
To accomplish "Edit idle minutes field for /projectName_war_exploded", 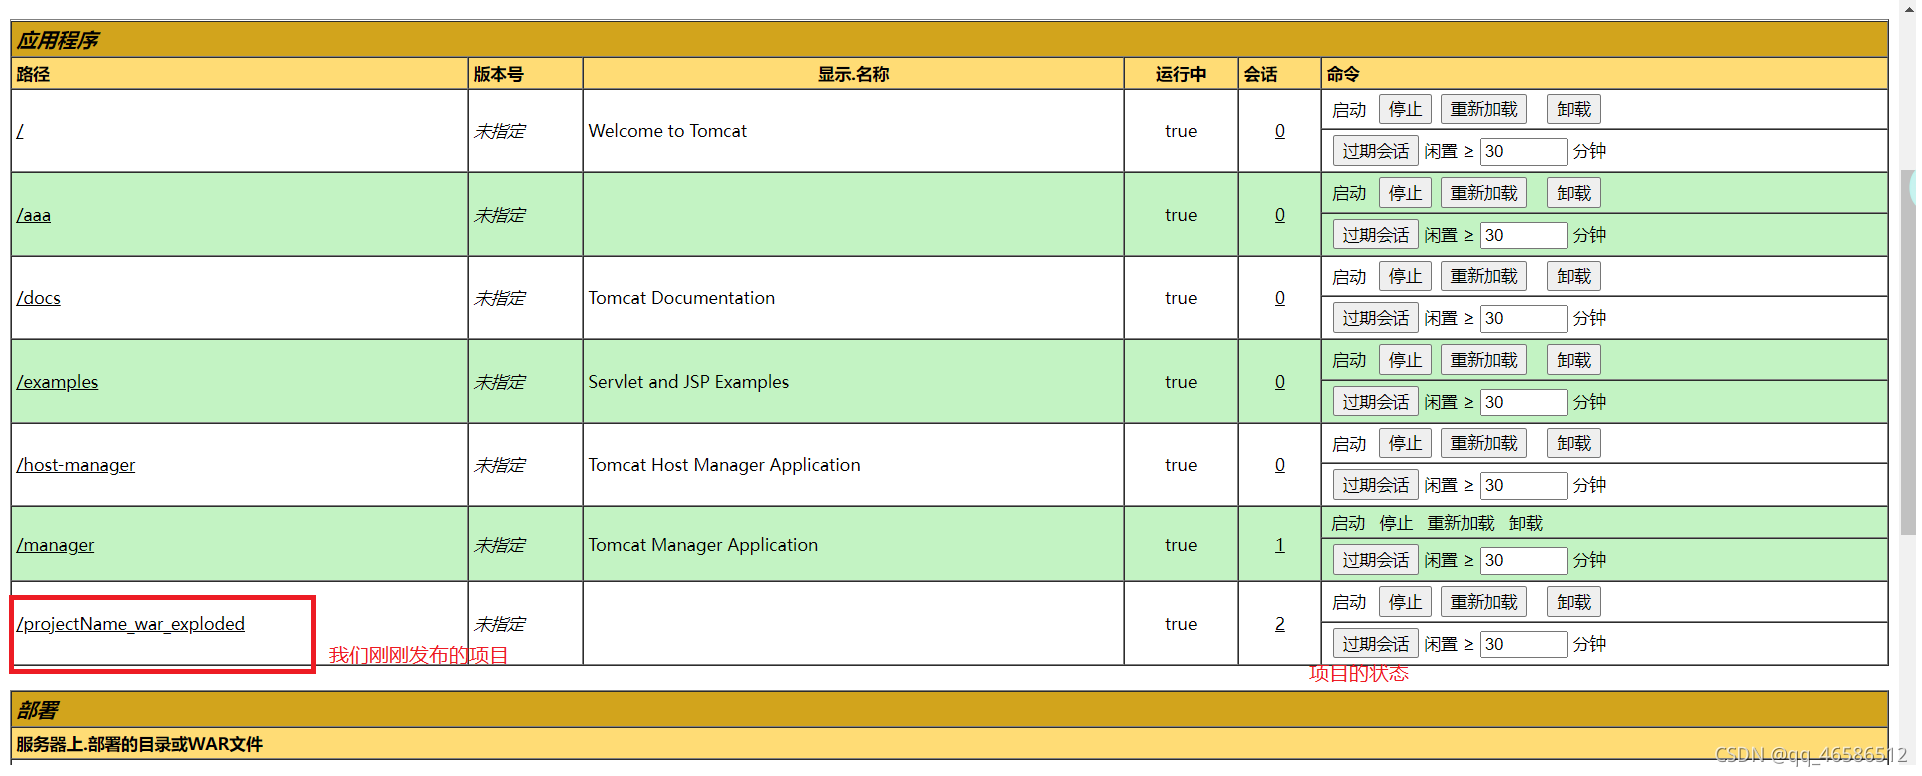I will [x=1523, y=644].
